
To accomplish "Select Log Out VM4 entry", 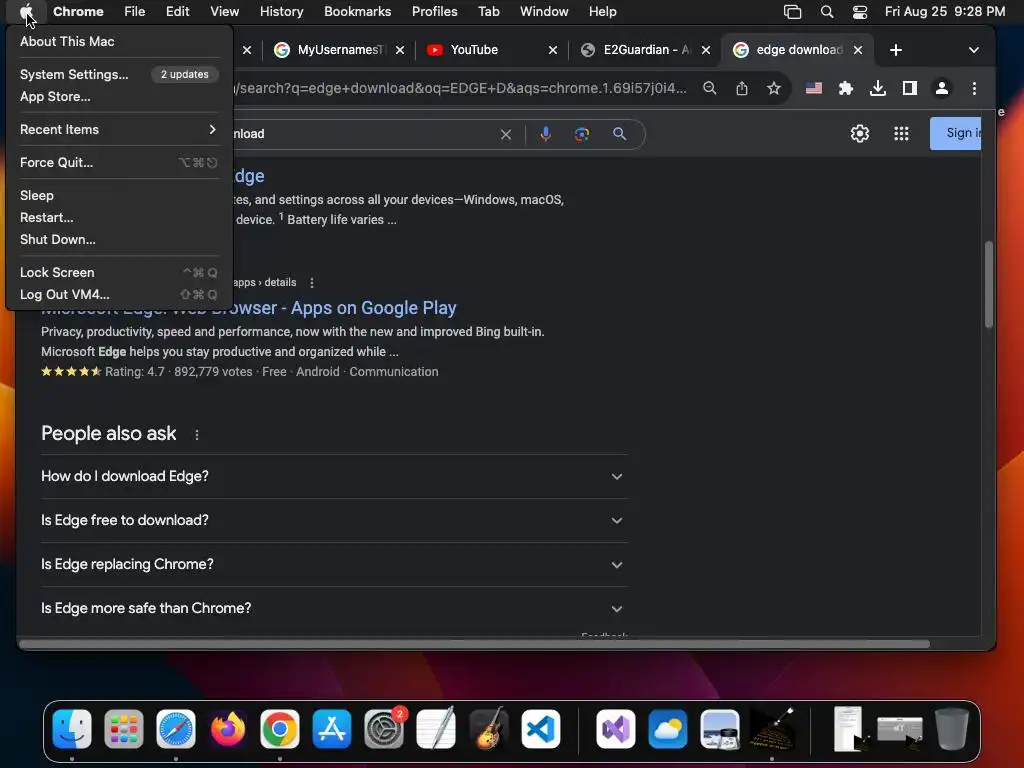I will pyautogui.click(x=119, y=295).
